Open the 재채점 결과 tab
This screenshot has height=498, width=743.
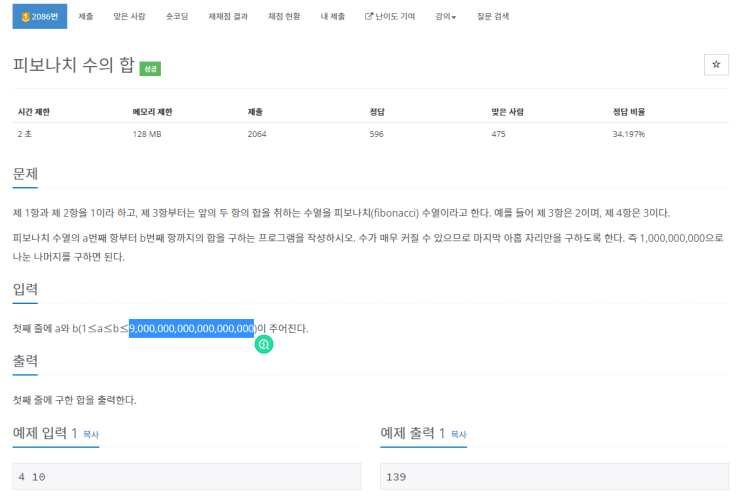228,17
